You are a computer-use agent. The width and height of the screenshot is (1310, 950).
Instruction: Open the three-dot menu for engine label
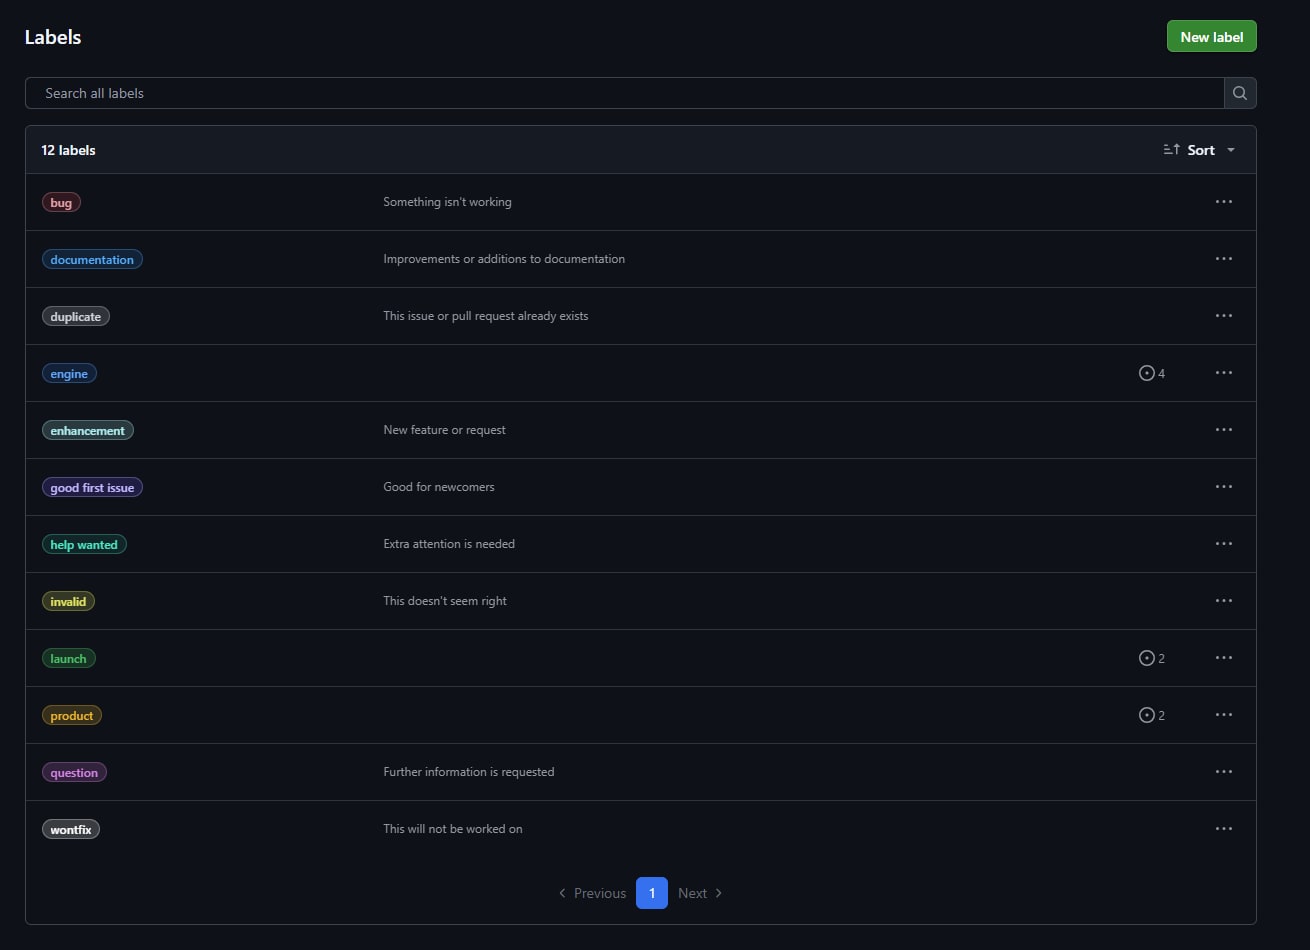(x=1223, y=373)
